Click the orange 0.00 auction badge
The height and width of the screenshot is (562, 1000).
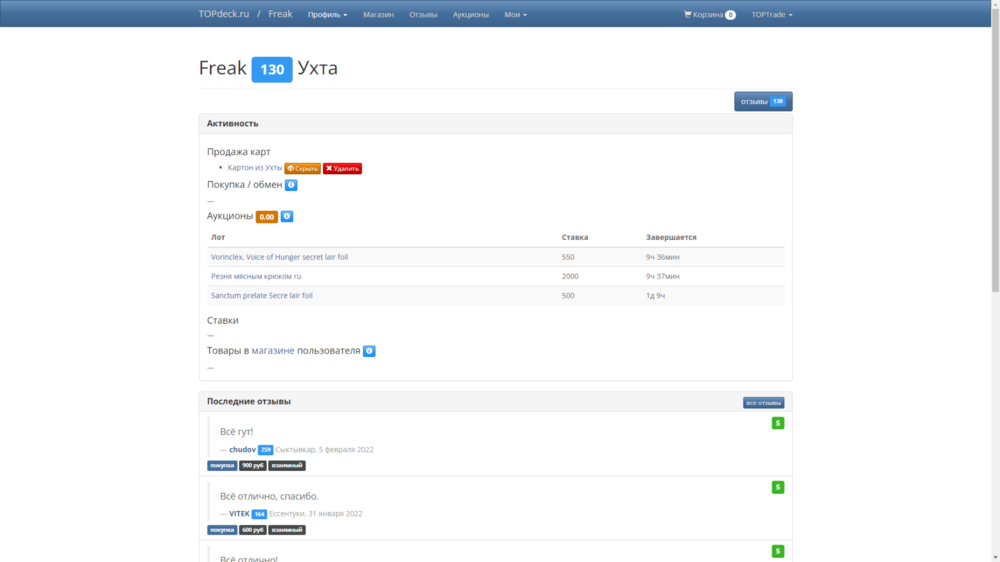point(266,217)
